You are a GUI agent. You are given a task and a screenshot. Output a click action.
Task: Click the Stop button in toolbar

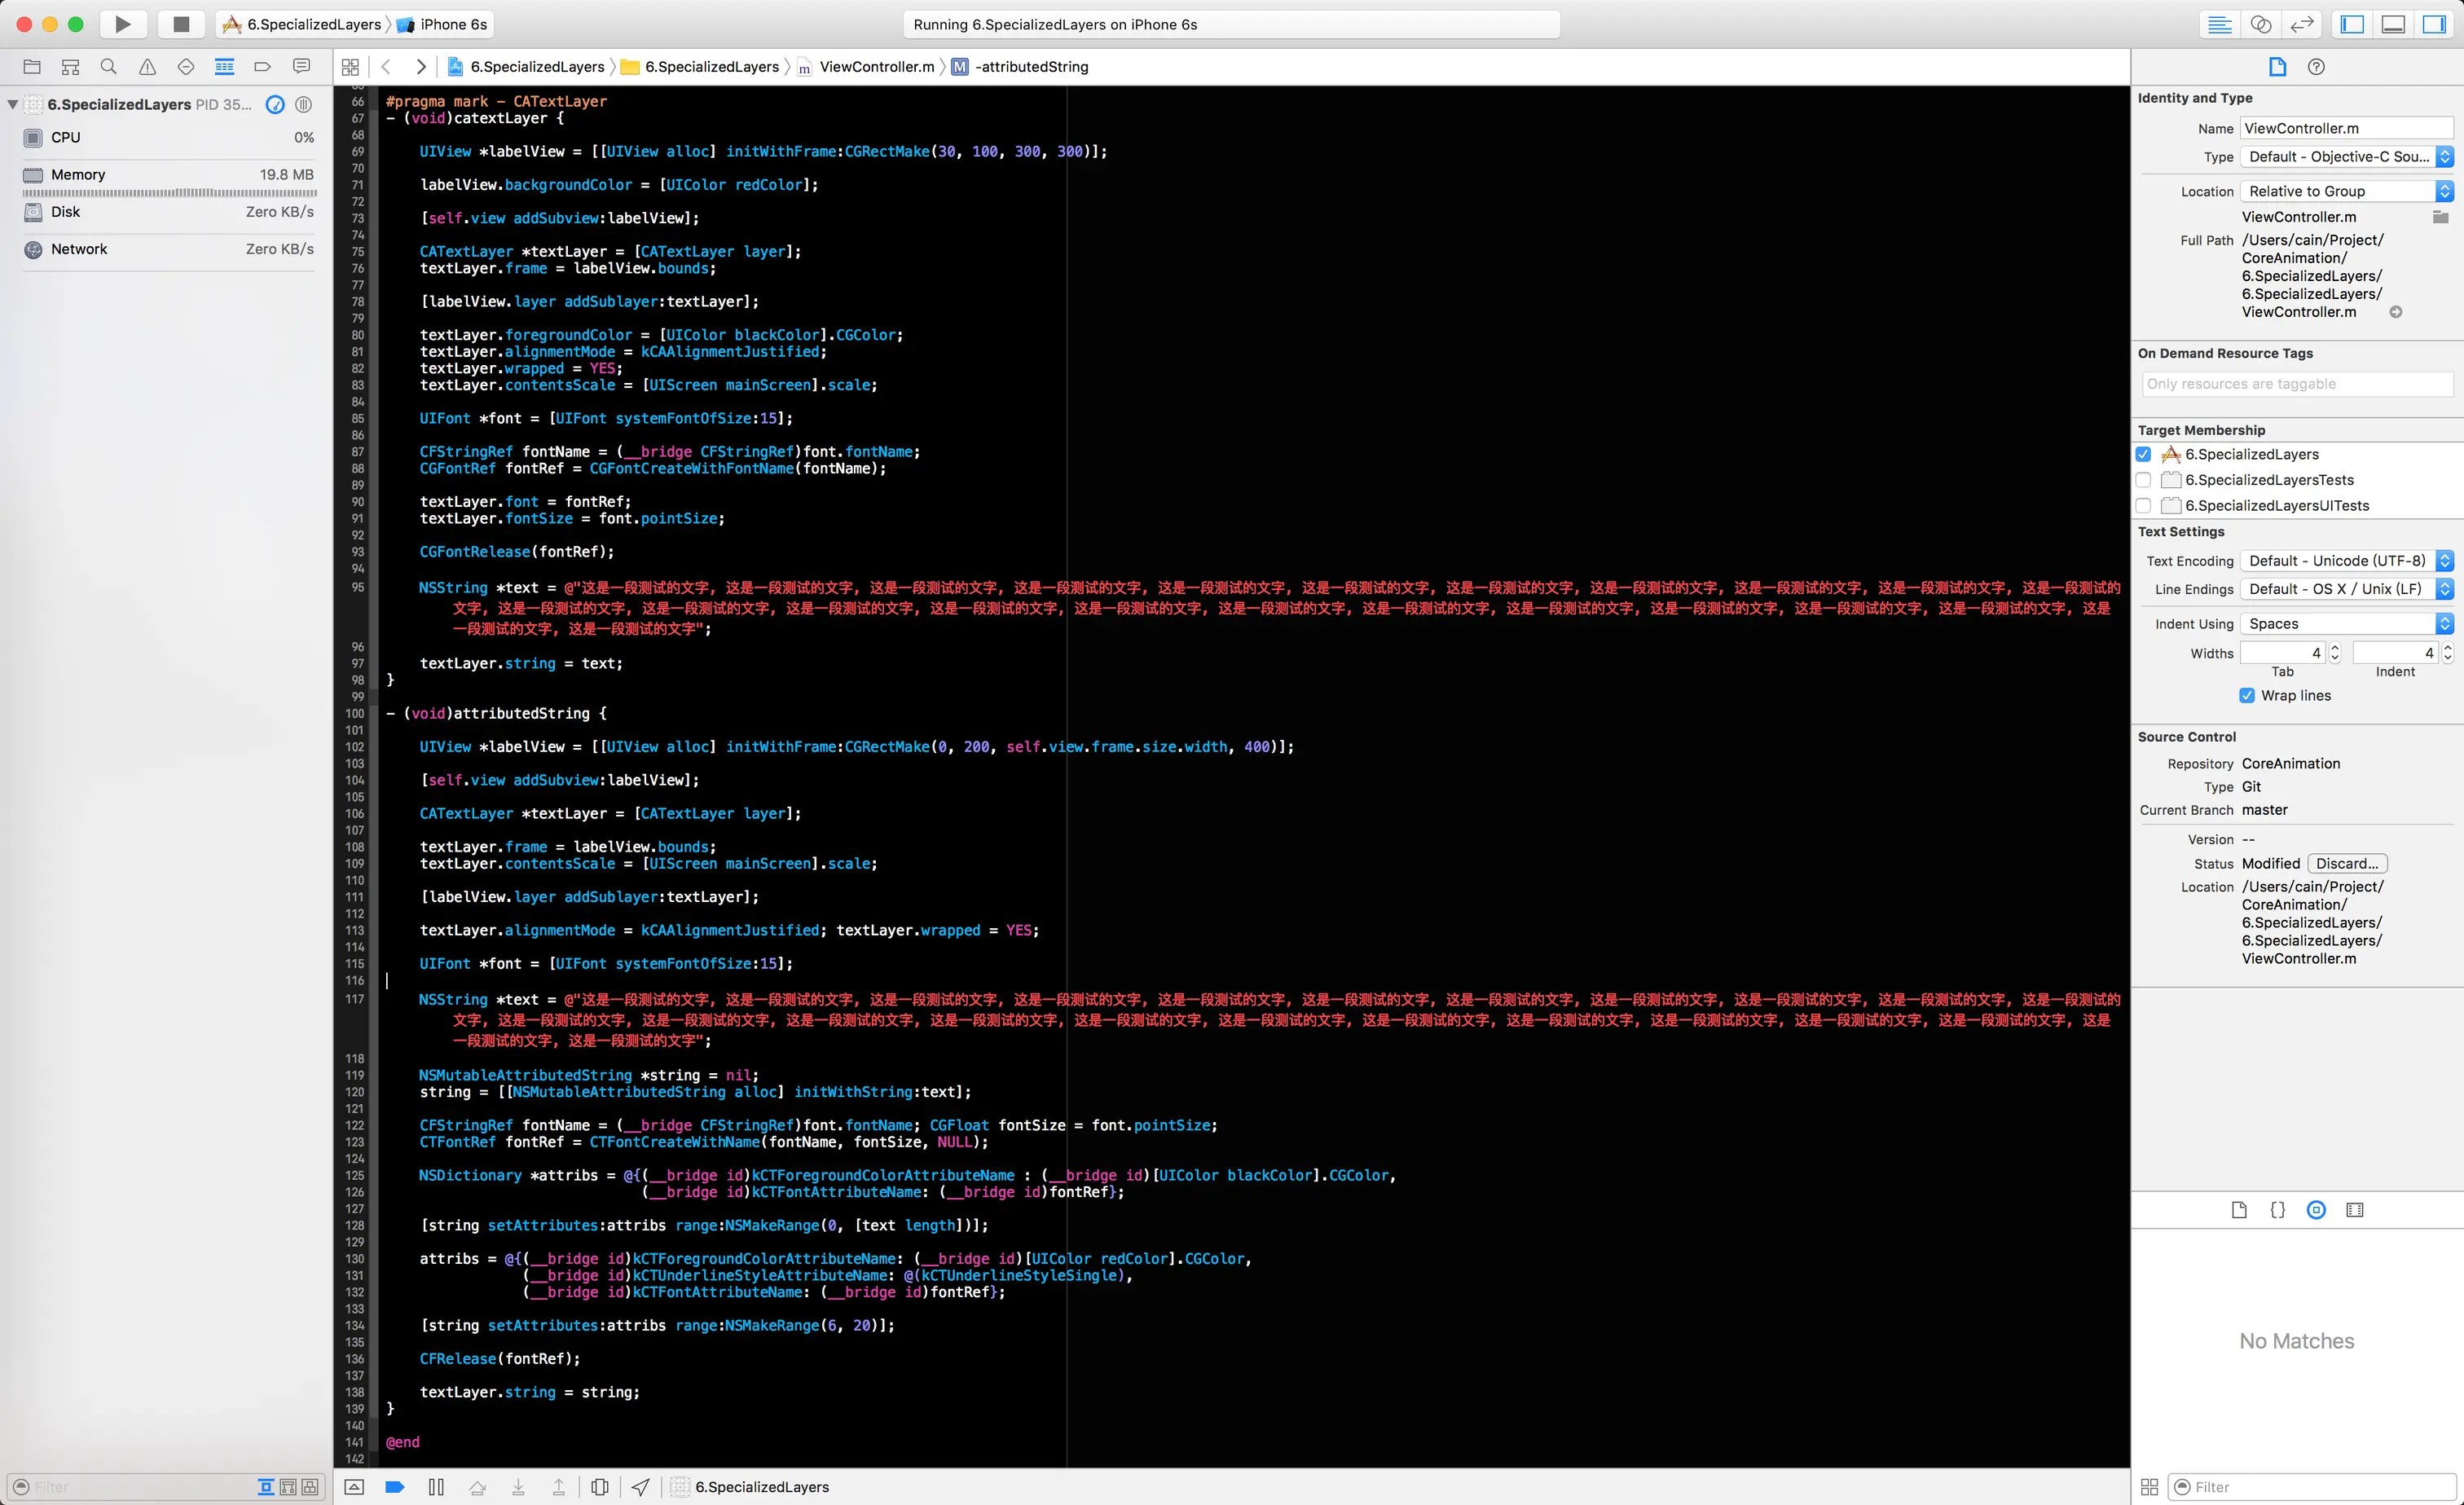181,24
